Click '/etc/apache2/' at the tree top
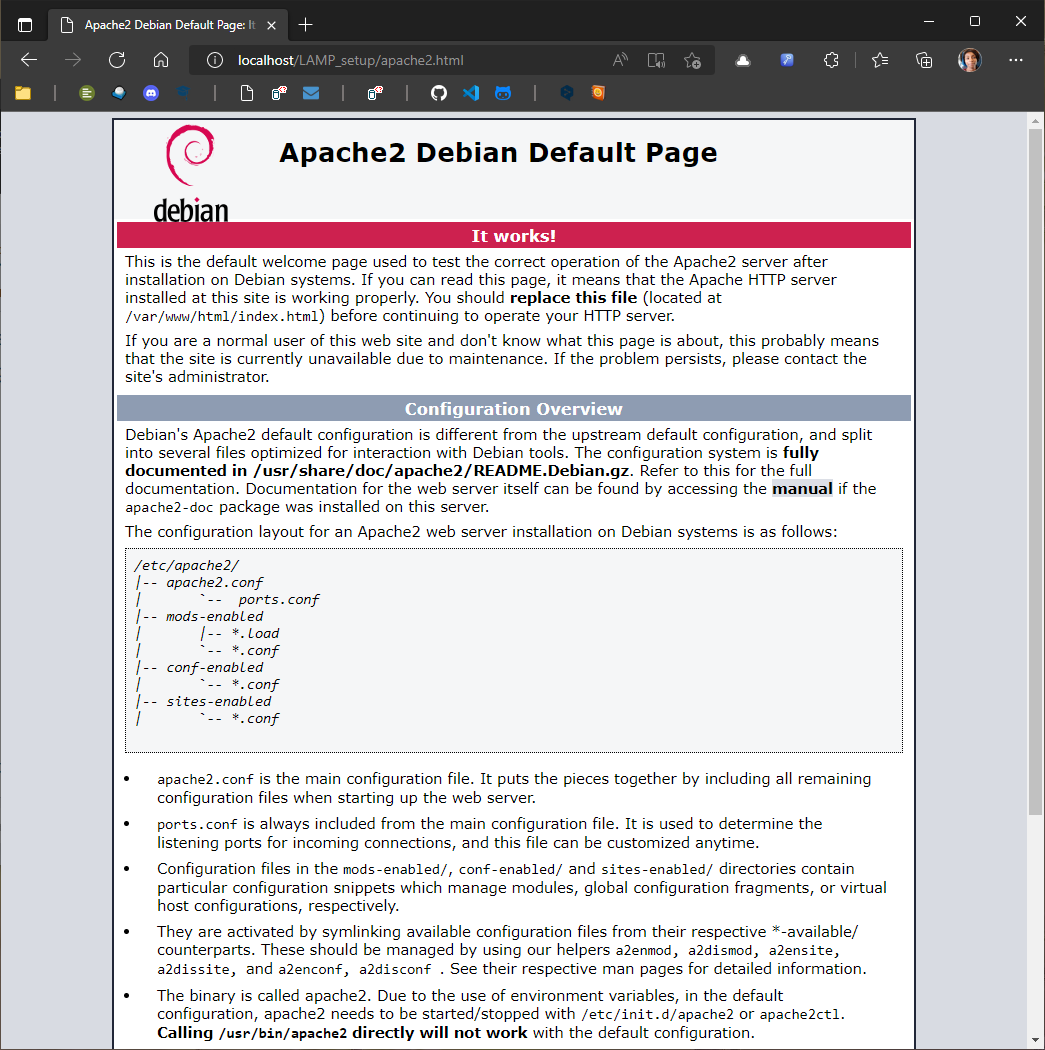The width and height of the screenshot is (1045, 1050). [x=186, y=566]
